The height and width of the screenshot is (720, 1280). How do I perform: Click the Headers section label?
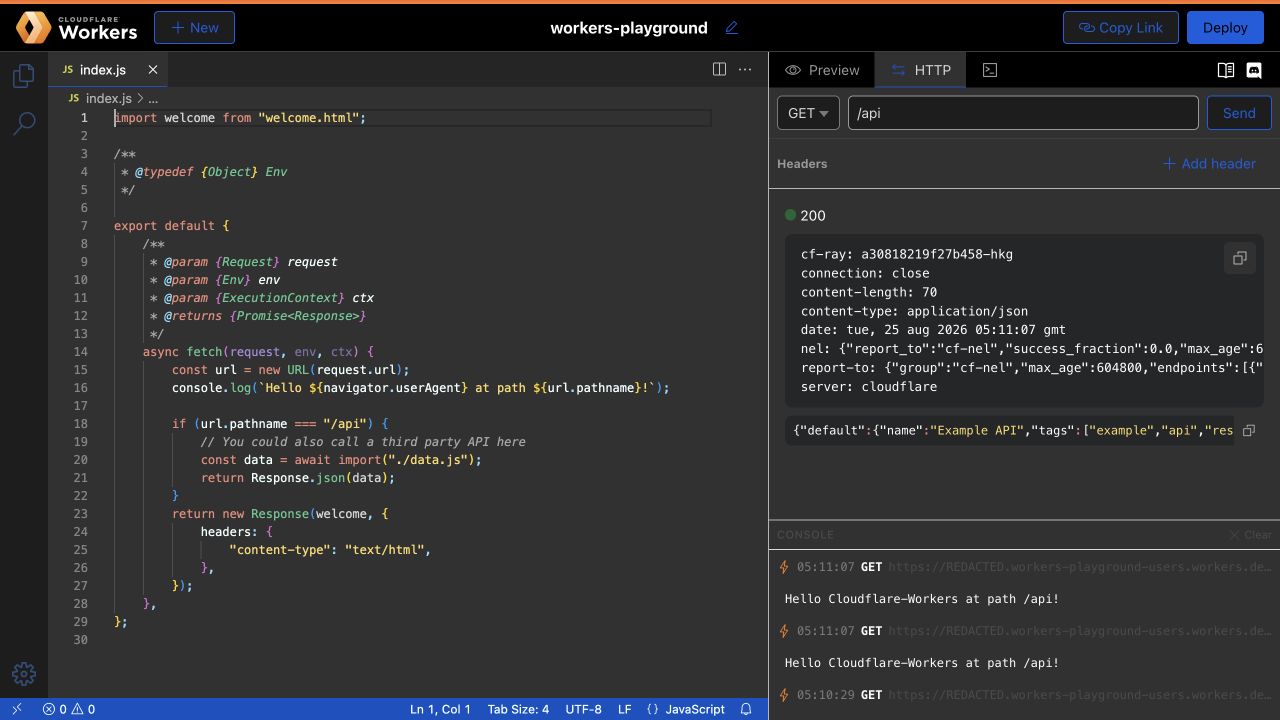pos(802,164)
